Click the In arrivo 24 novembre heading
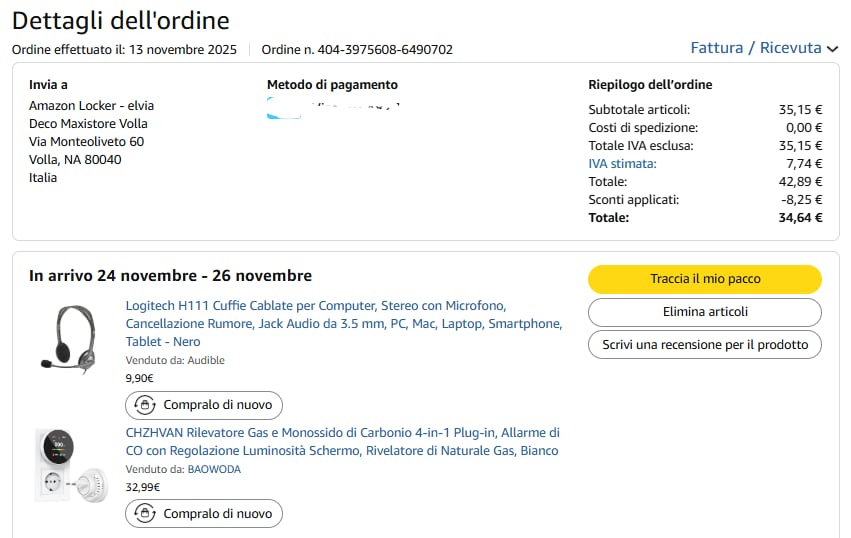This screenshot has width=851, height=538. point(170,276)
